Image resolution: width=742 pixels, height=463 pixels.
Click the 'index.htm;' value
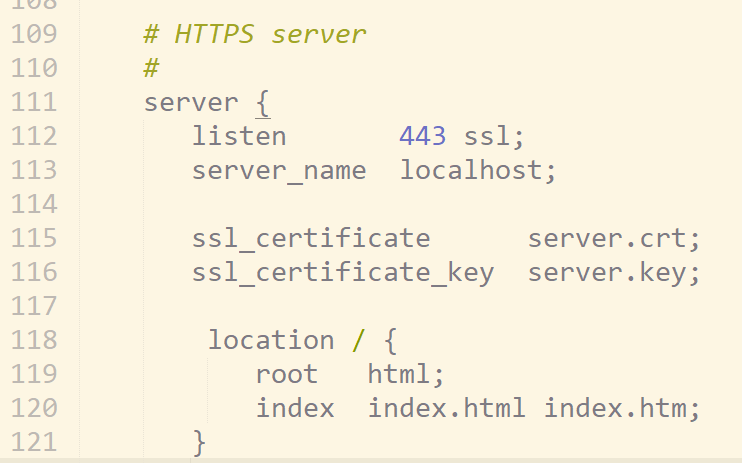tap(622, 408)
